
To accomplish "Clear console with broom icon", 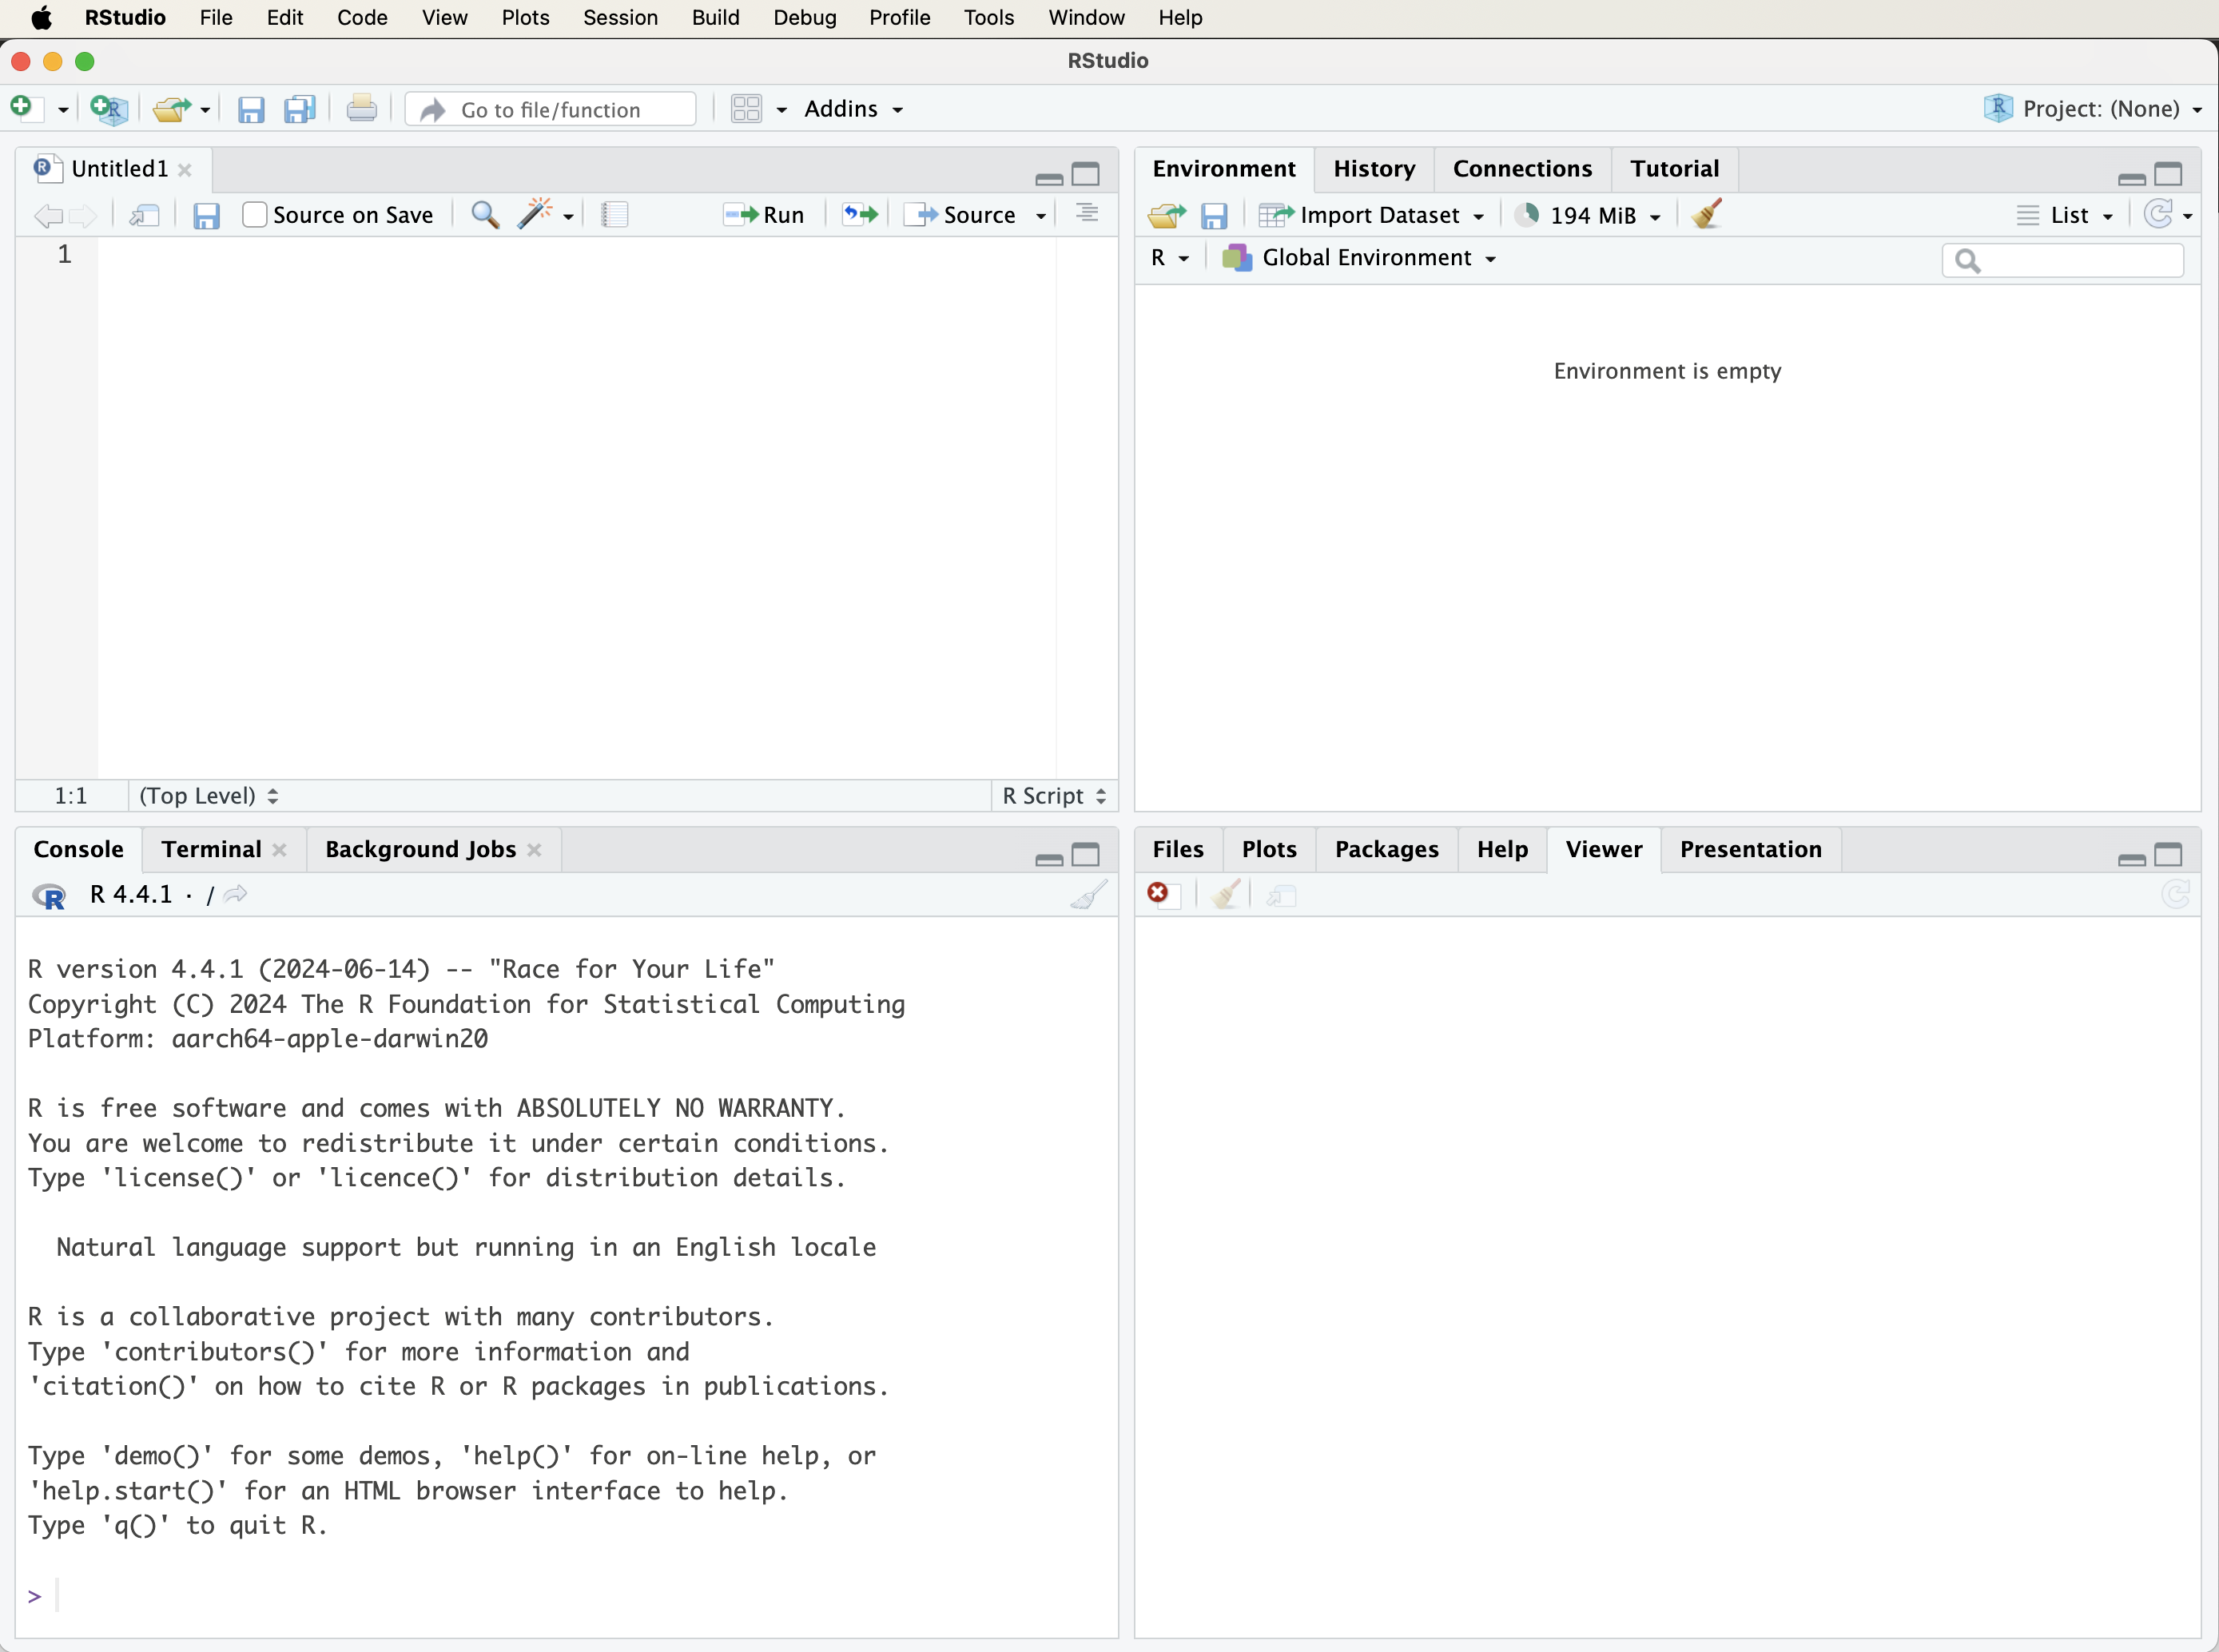I will pos(1088,894).
